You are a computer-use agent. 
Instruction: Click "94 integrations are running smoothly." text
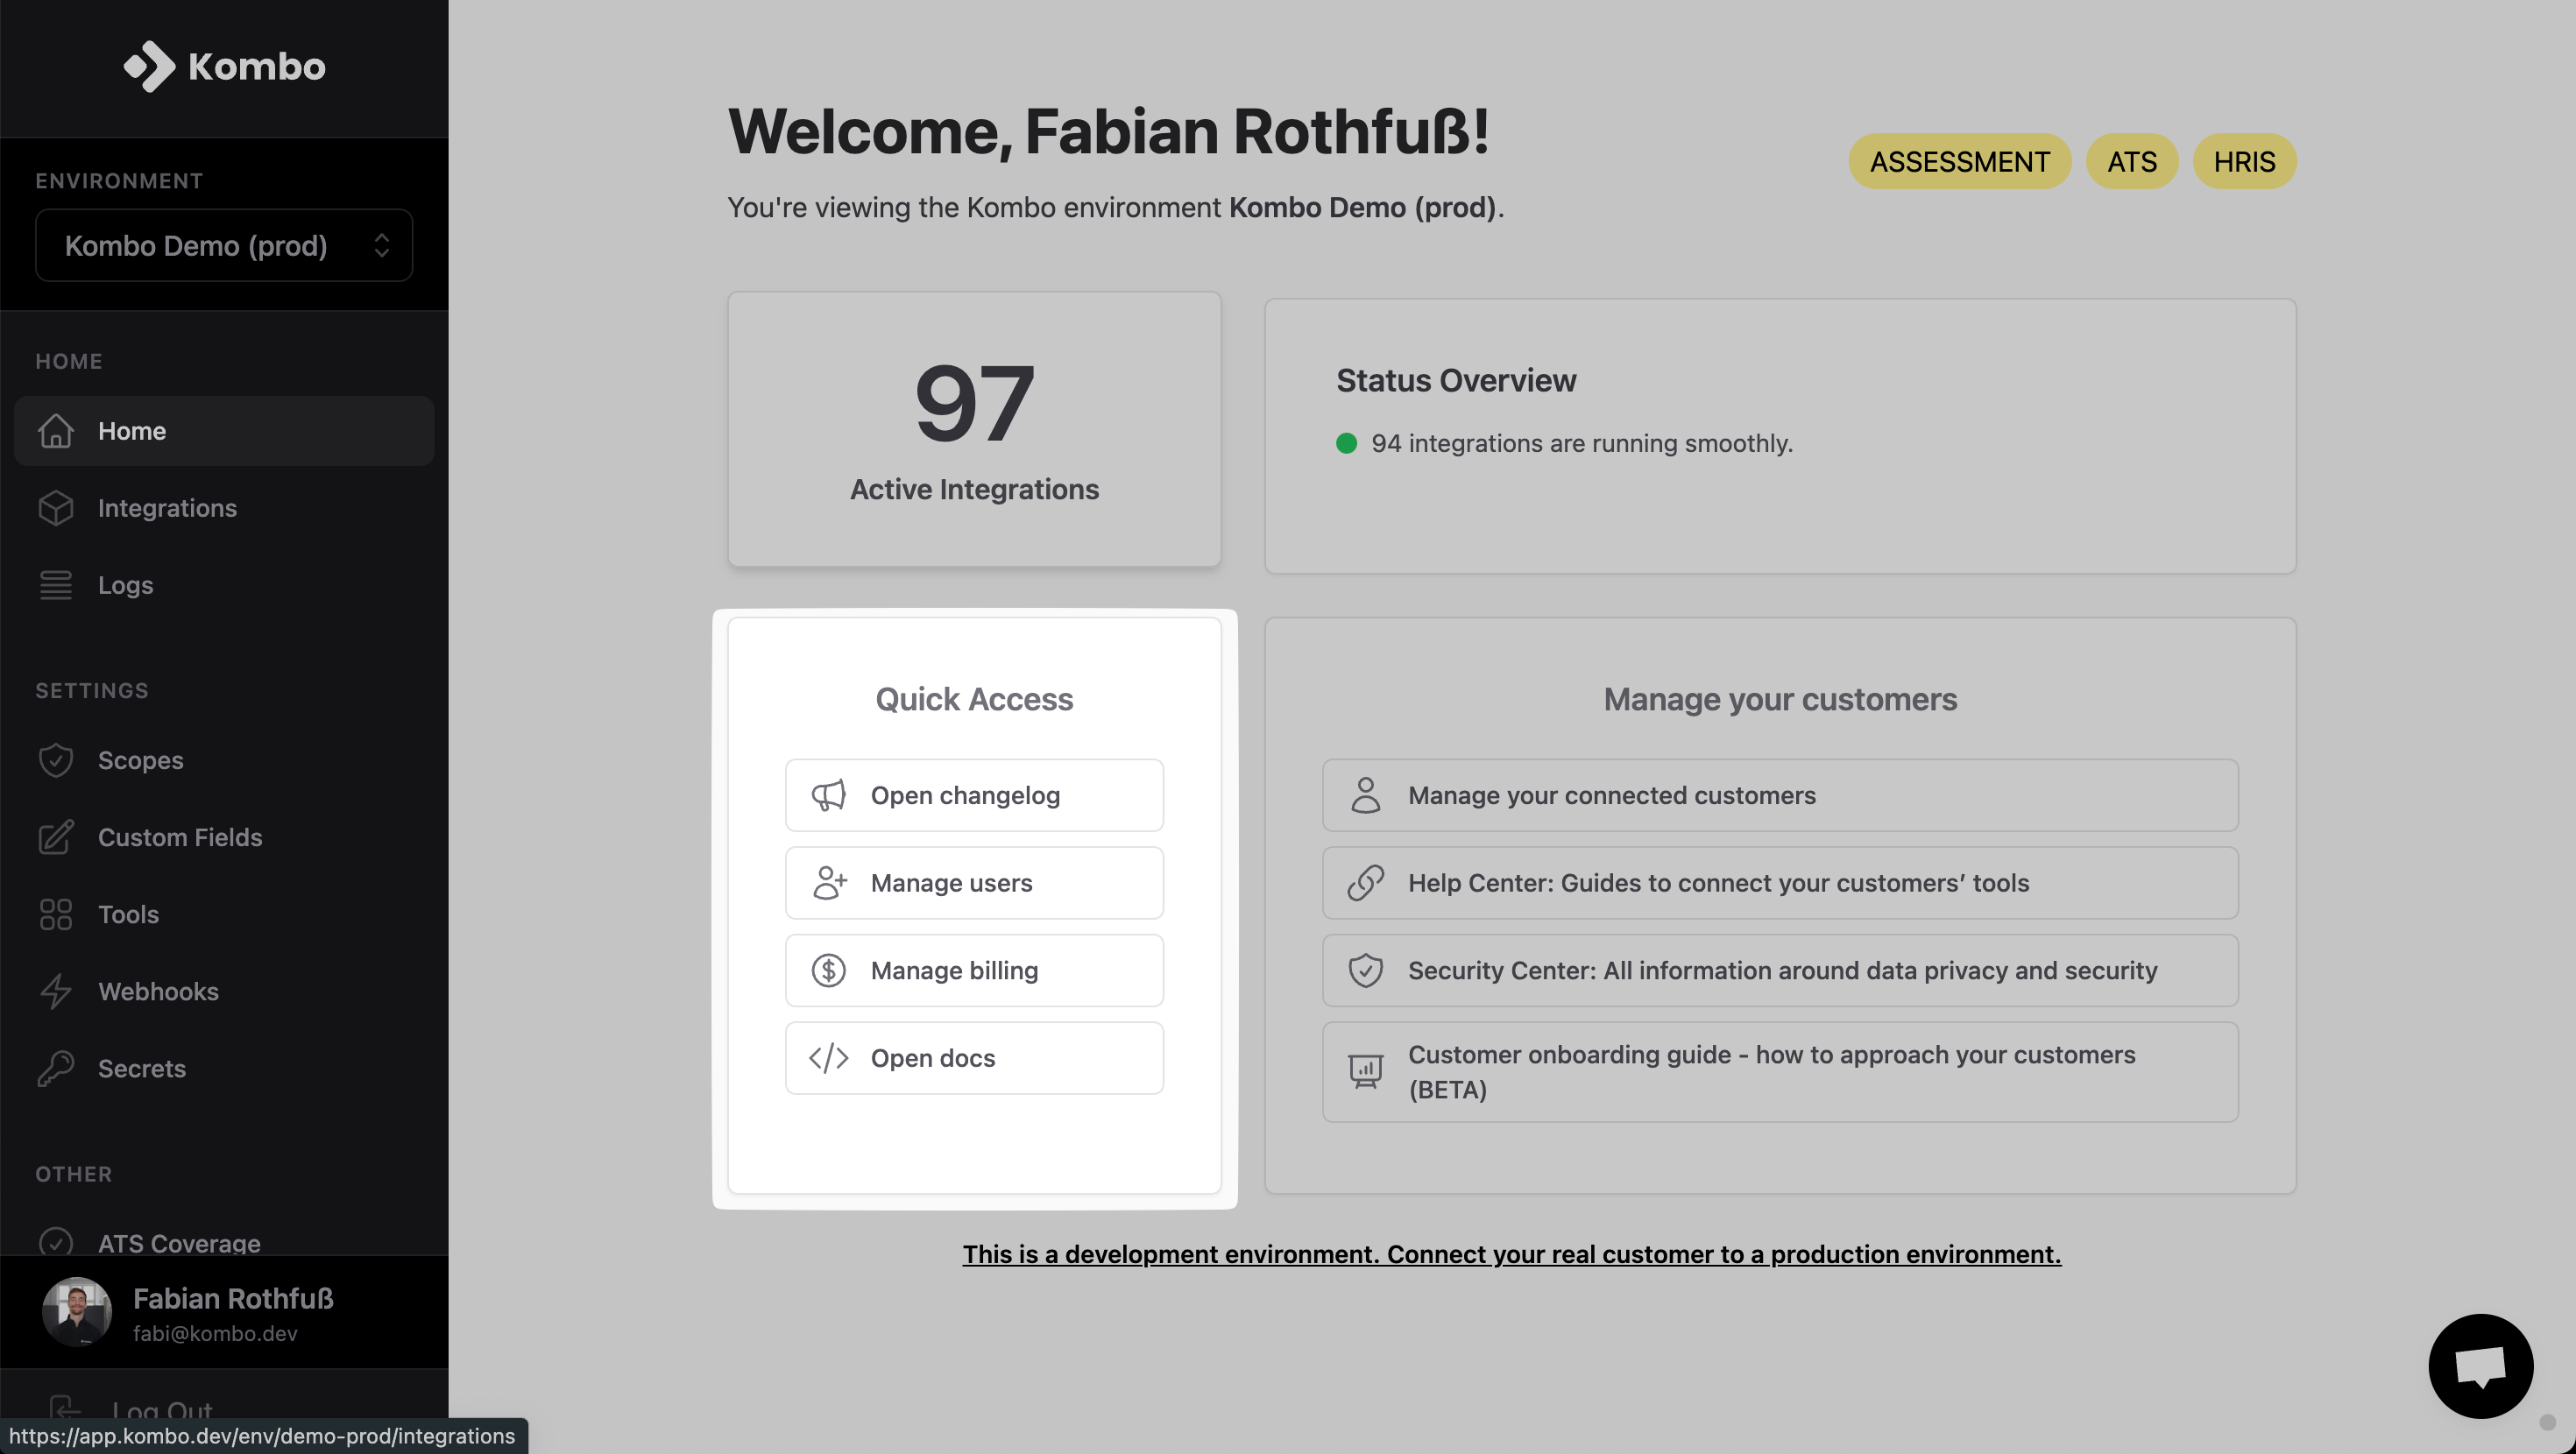tap(1582, 443)
